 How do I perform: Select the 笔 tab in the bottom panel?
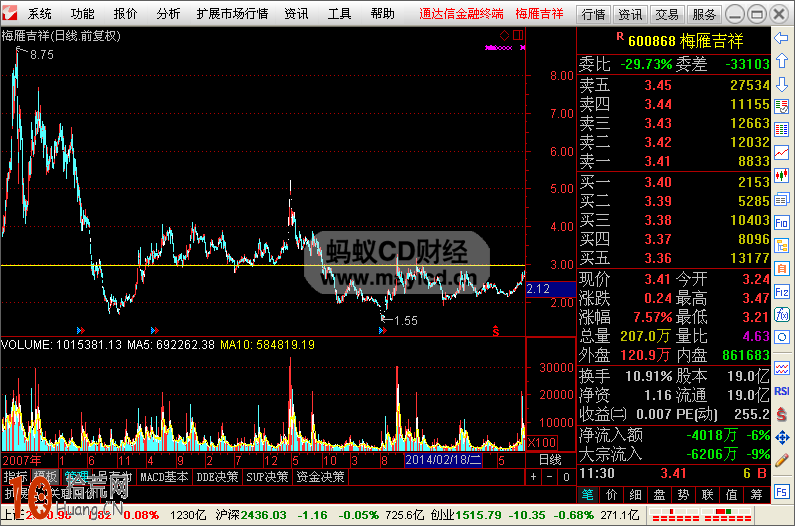point(588,495)
